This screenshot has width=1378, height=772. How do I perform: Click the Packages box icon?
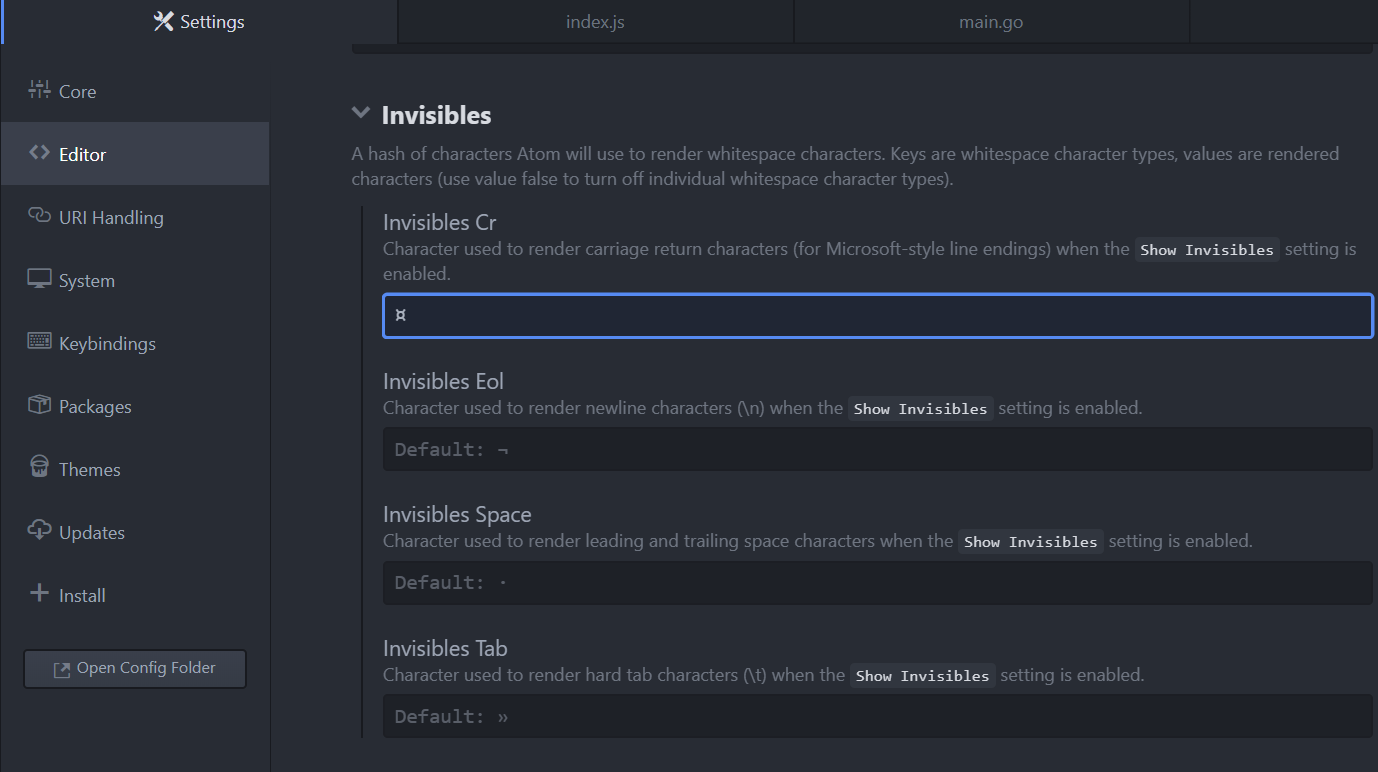[x=39, y=405]
